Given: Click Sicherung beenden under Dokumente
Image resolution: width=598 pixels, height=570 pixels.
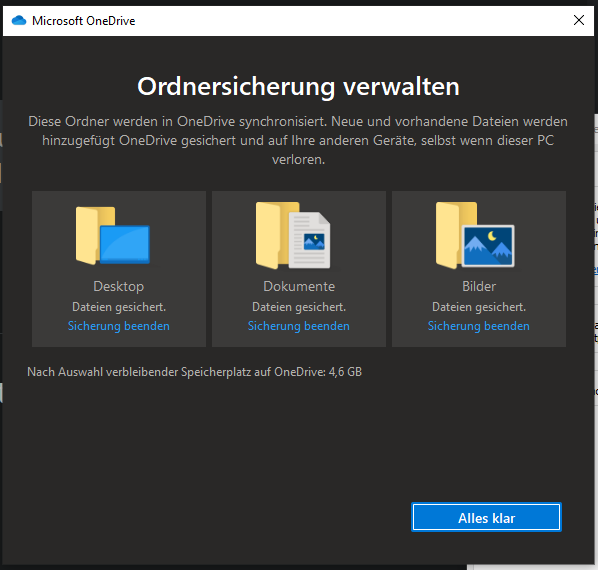Looking at the screenshot, I should pyautogui.click(x=299, y=326).
